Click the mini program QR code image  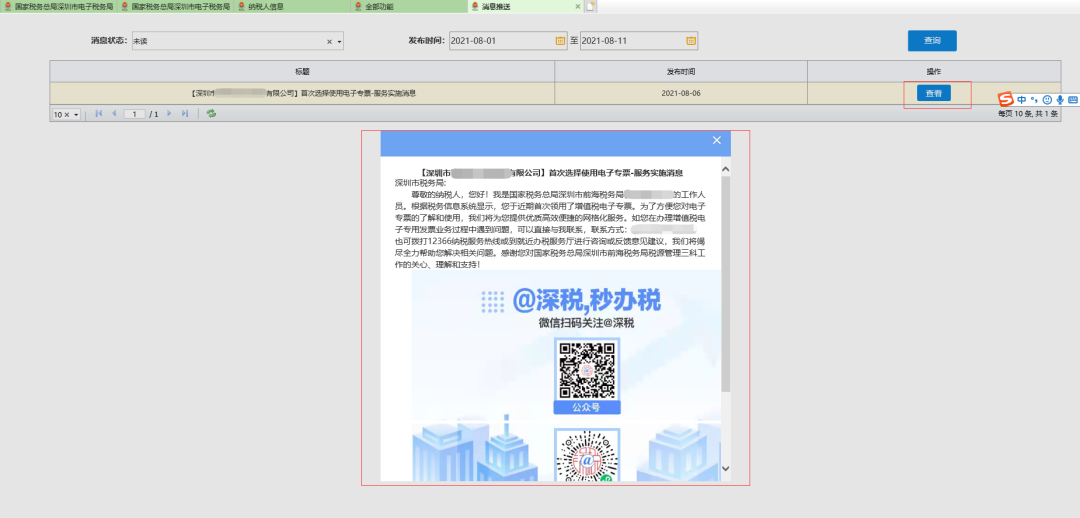(x=587, y=456)
